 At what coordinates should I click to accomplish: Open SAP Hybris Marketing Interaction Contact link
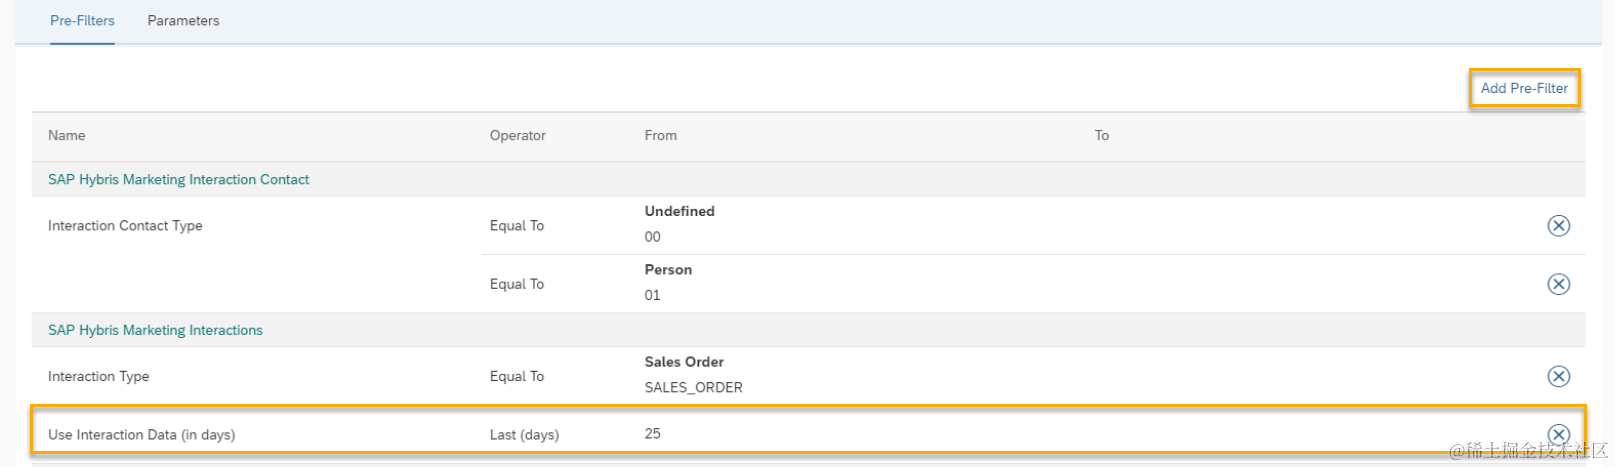[178, 180]
